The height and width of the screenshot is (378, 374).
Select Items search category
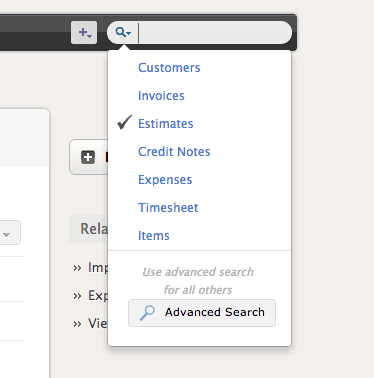pos(154,236)
